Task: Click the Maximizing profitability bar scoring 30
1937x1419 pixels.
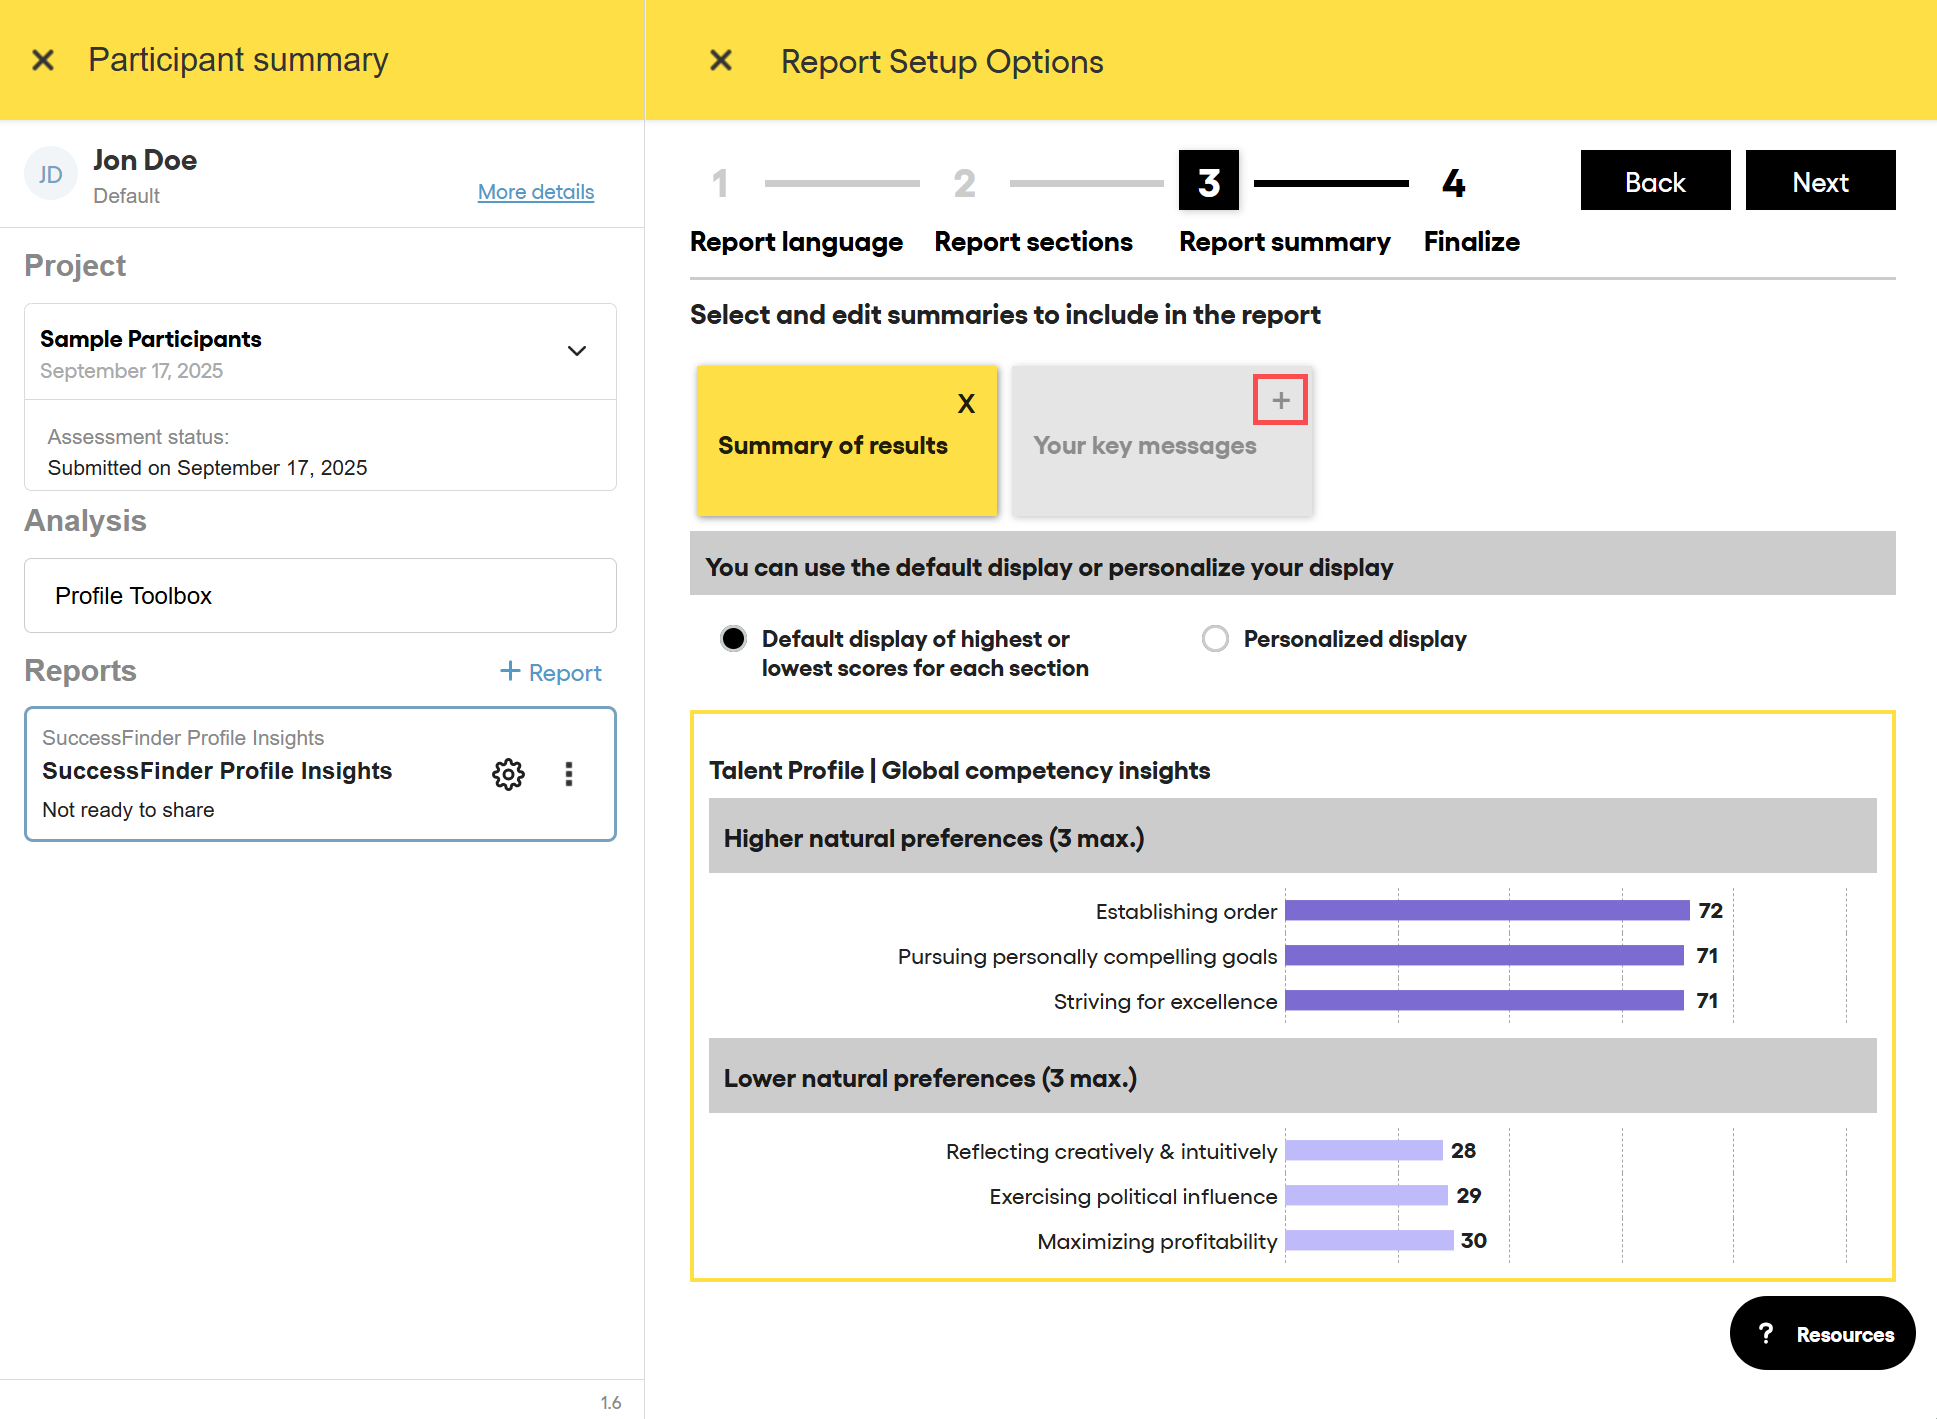Action: click(1369, 1241)
